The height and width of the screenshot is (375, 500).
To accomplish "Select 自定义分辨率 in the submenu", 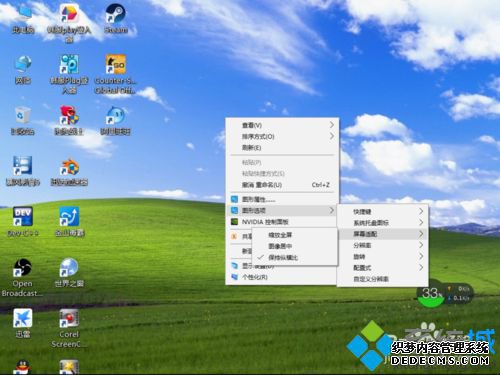I will click(382, 279).
